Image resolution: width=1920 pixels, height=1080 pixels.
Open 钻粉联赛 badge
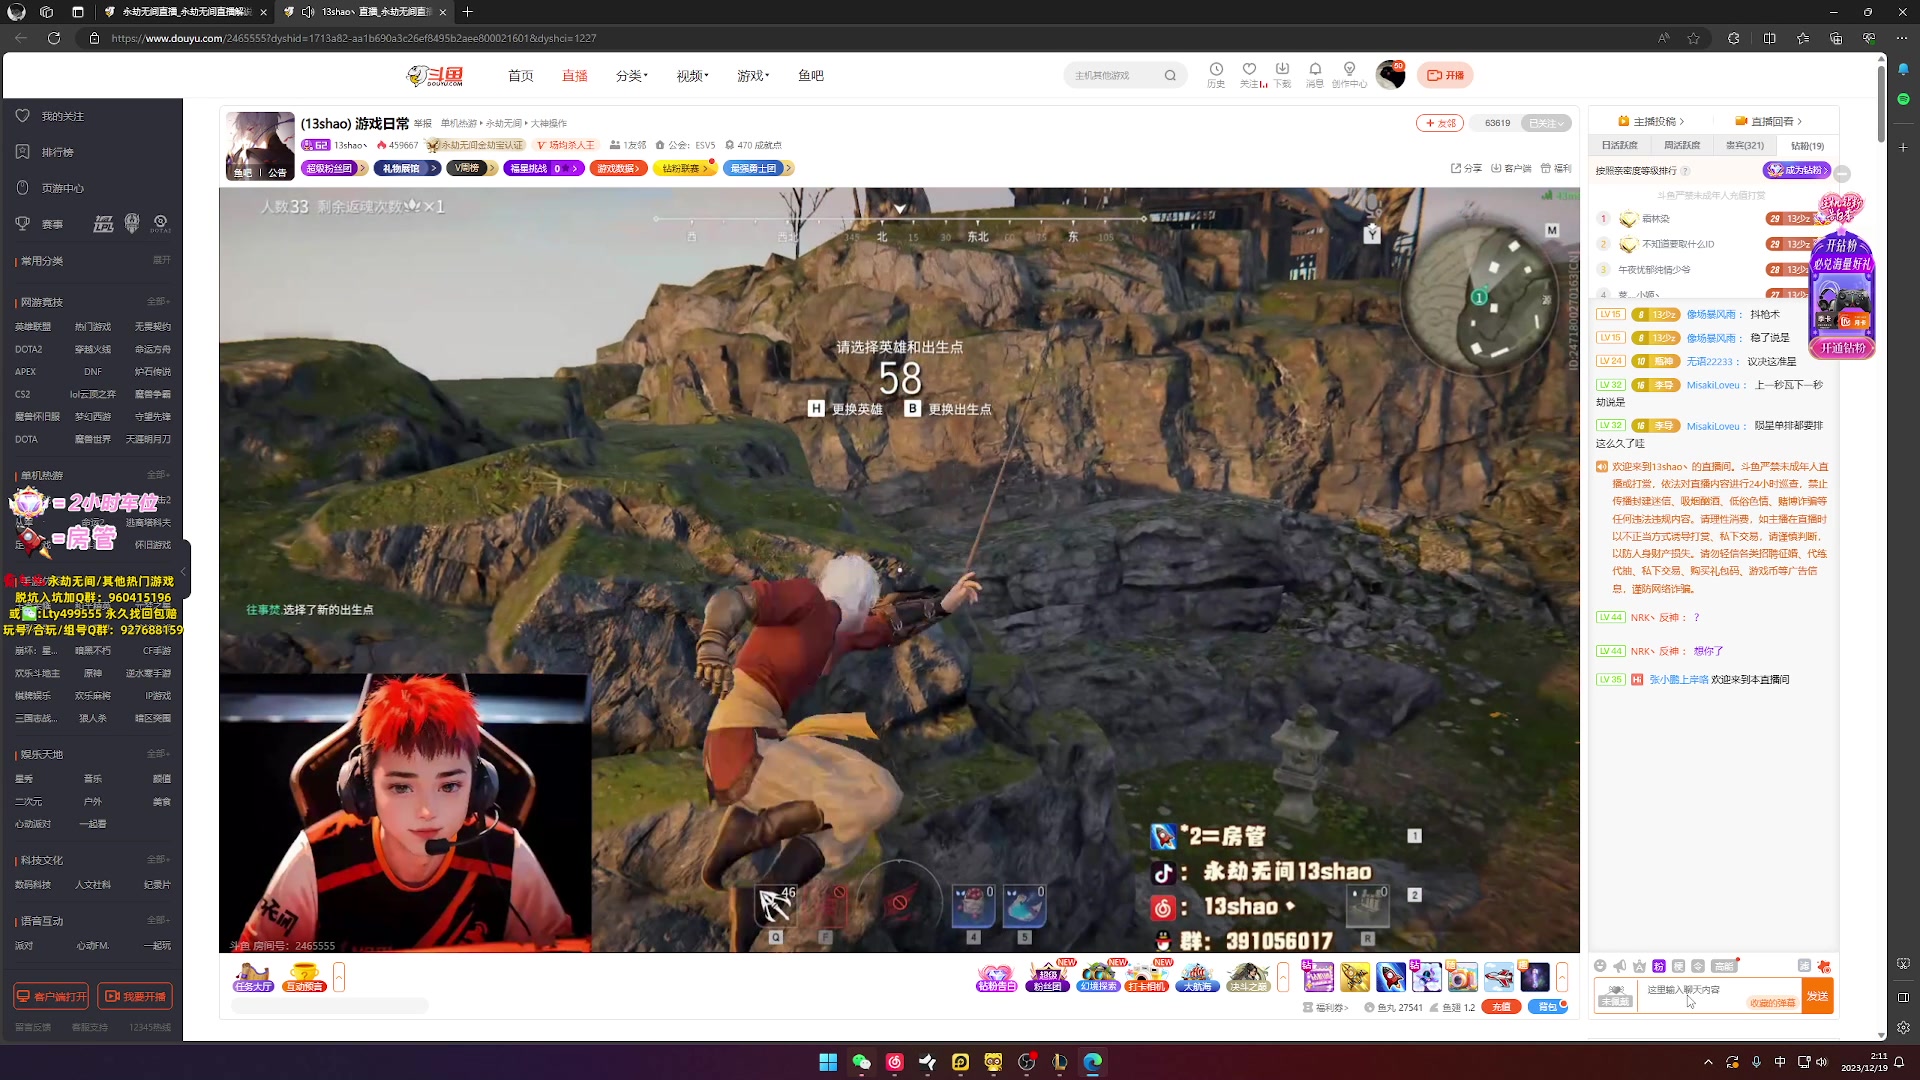coord(685,168)
